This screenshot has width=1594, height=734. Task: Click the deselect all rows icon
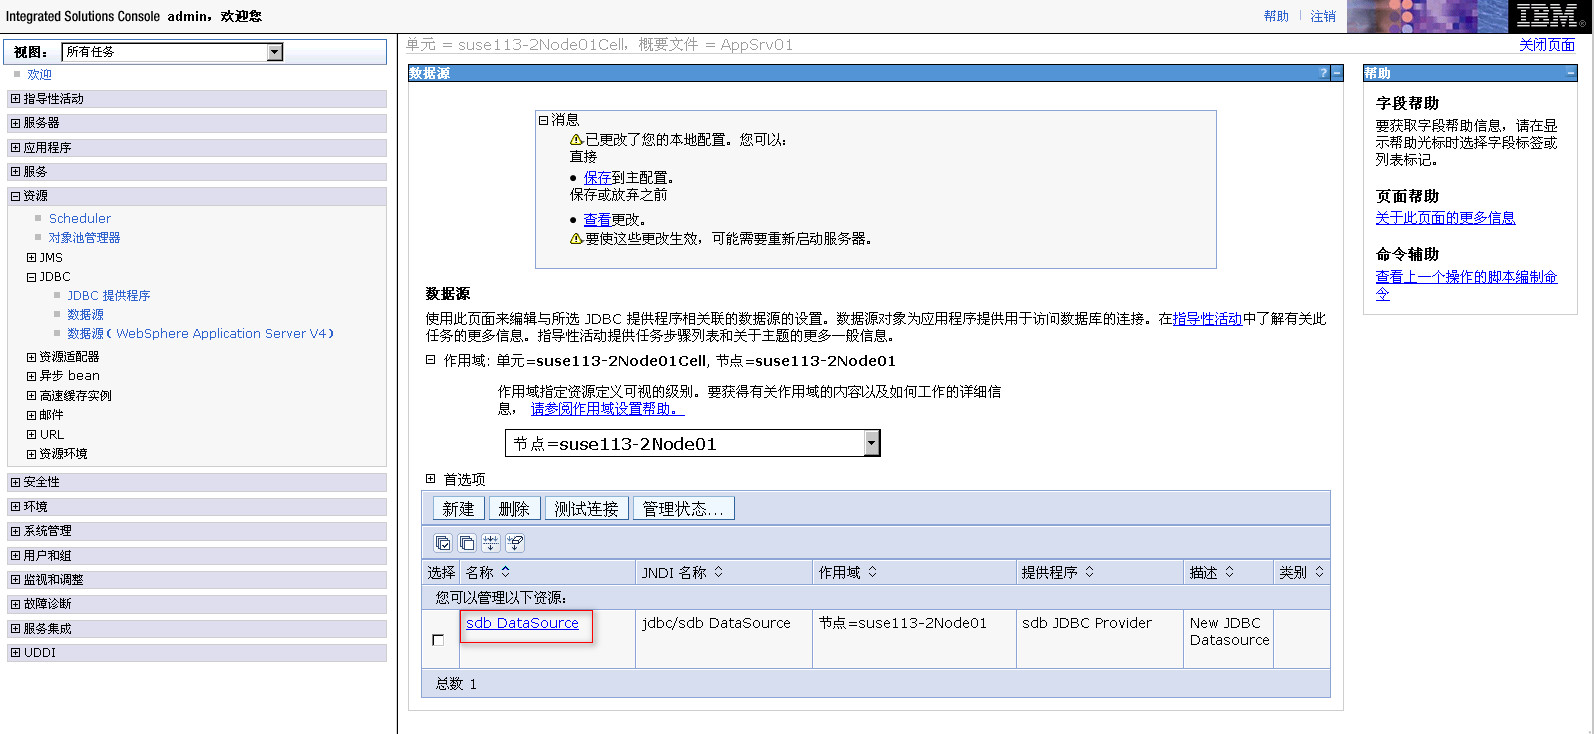467,543
